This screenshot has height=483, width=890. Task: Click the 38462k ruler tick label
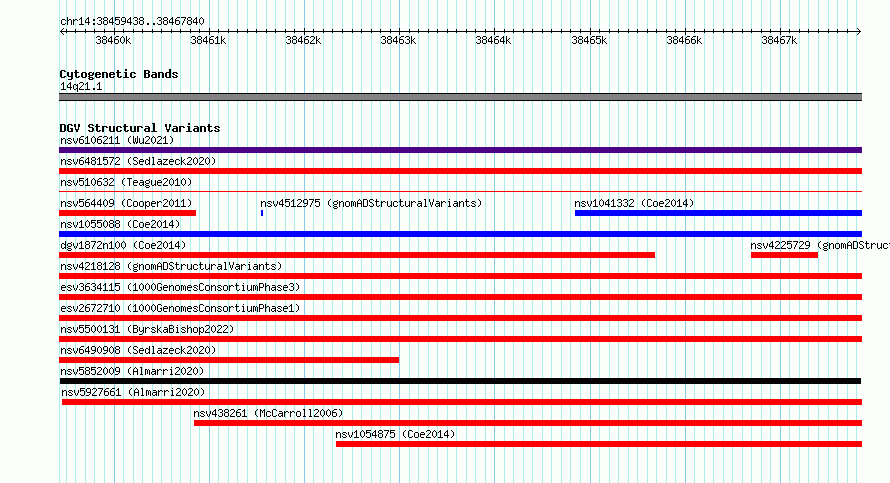pyautogui.click(x=303, y=40)
